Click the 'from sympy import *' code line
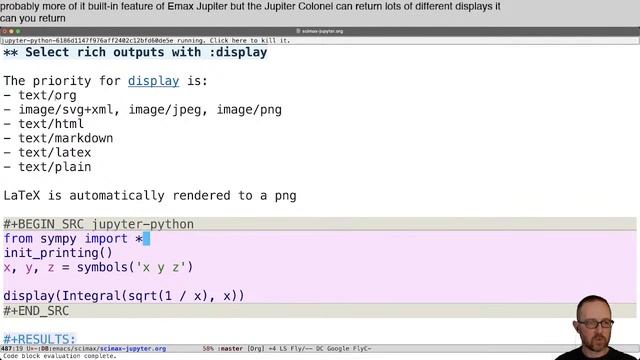This screenshot has height=360, width=640. (73, 239)
